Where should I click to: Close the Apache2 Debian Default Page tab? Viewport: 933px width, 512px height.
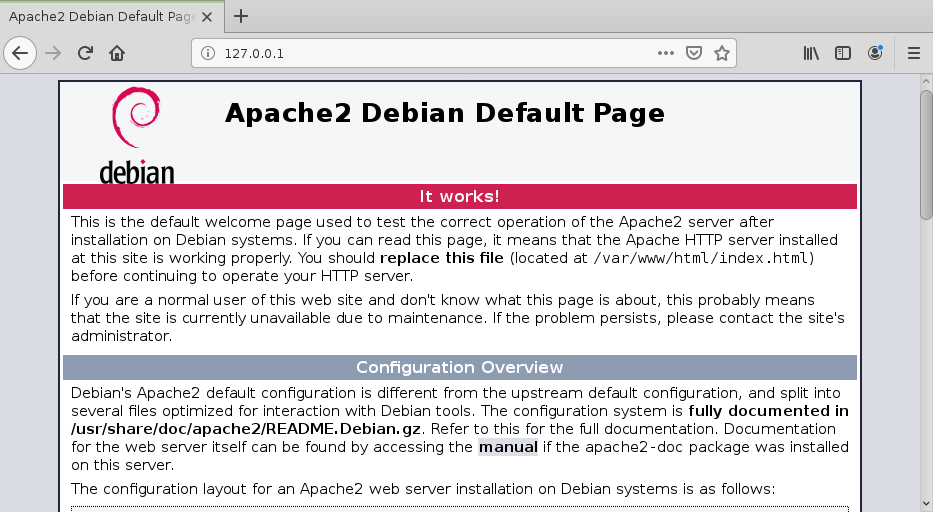coord(206,17)
